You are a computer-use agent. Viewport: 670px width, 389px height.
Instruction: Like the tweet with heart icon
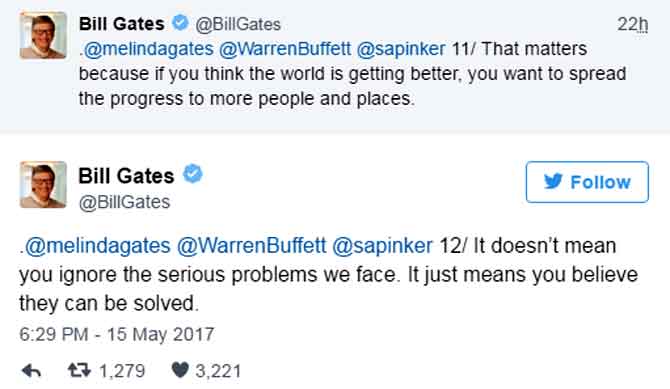click(180, 370)
